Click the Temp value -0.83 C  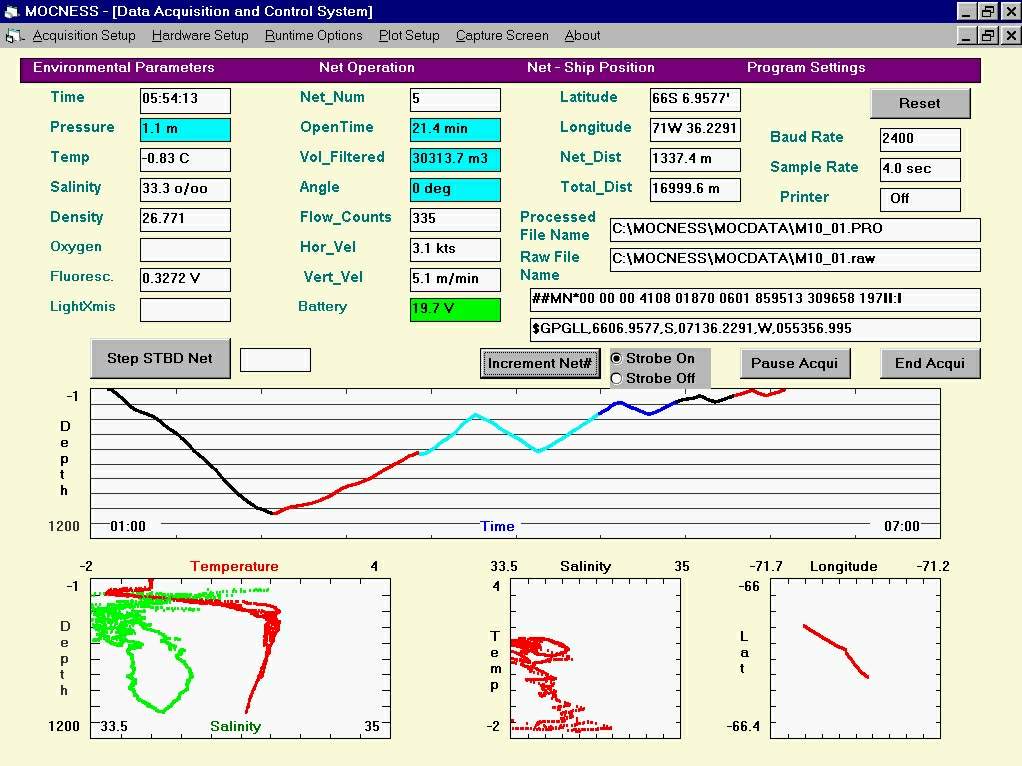coord(185,159)
